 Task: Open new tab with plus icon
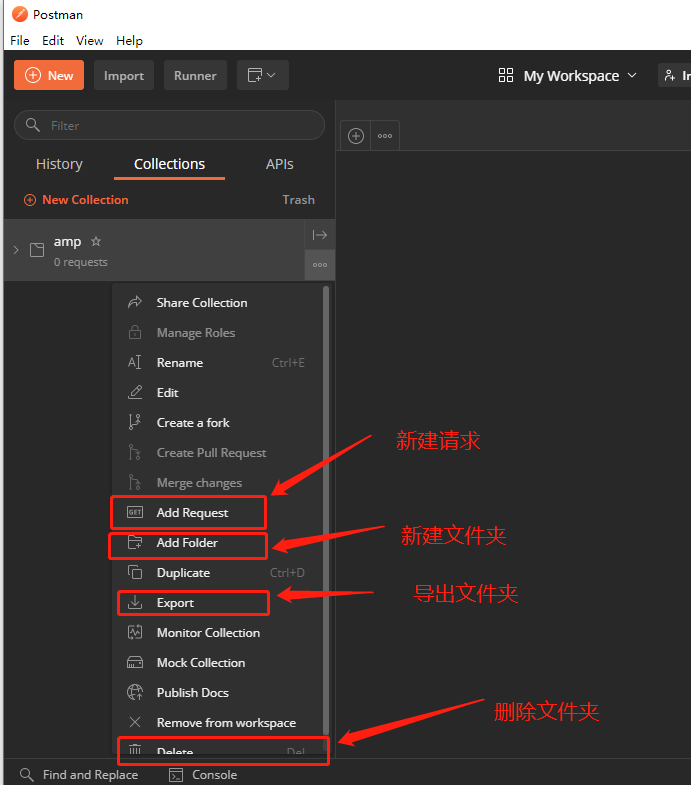[x=355, y=136]
